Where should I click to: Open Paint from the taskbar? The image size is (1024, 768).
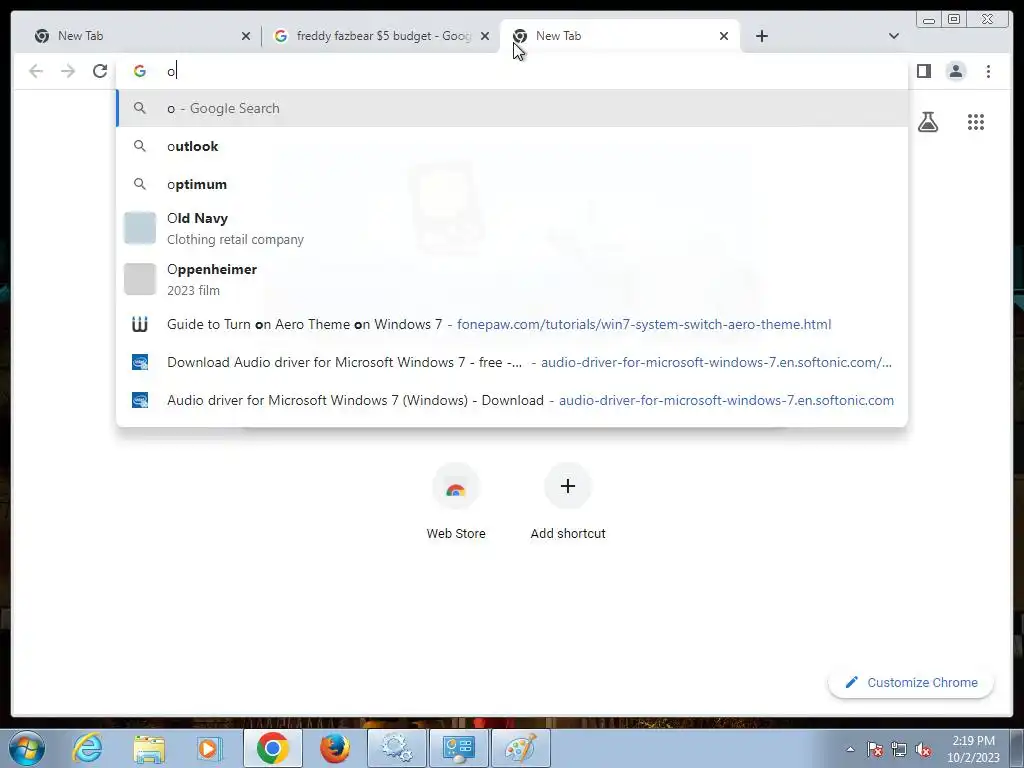pos(520,748)
